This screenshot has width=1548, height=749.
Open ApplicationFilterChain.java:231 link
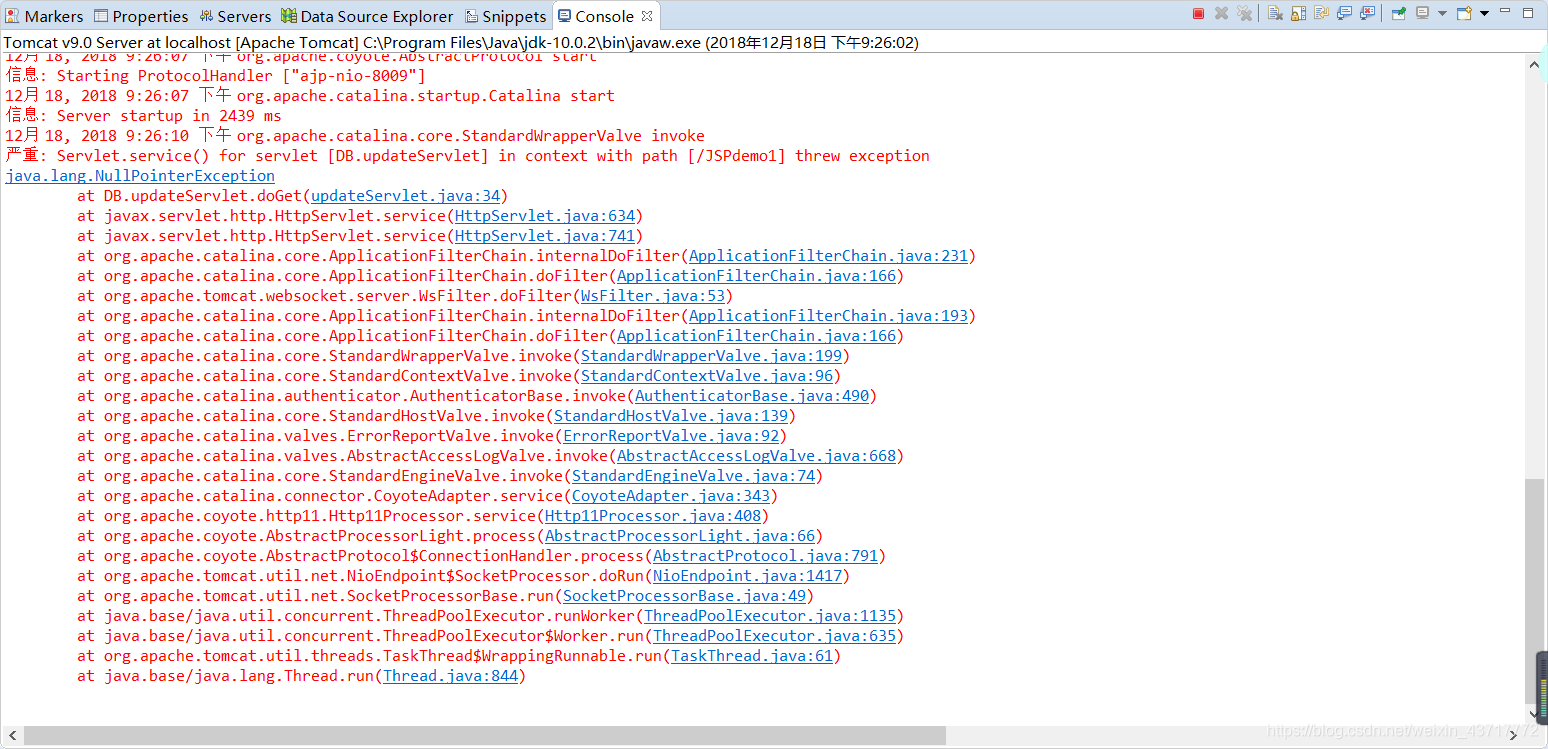point(829,256)
